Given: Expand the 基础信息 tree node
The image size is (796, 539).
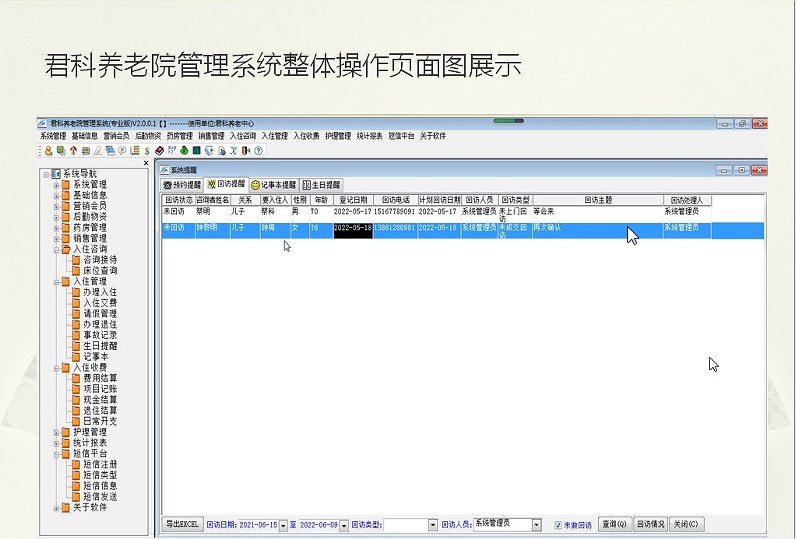Looking at the screenshot, I should coord(56,195).
